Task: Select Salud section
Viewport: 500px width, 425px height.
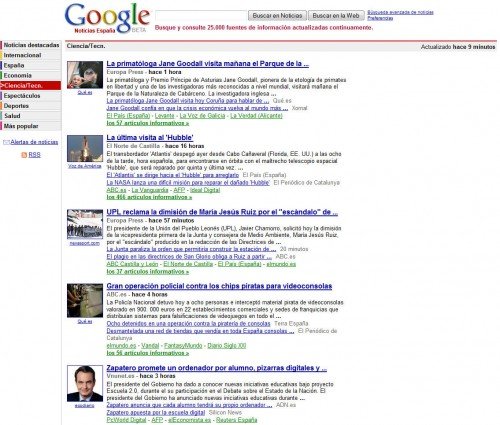Action: [31, 116]
